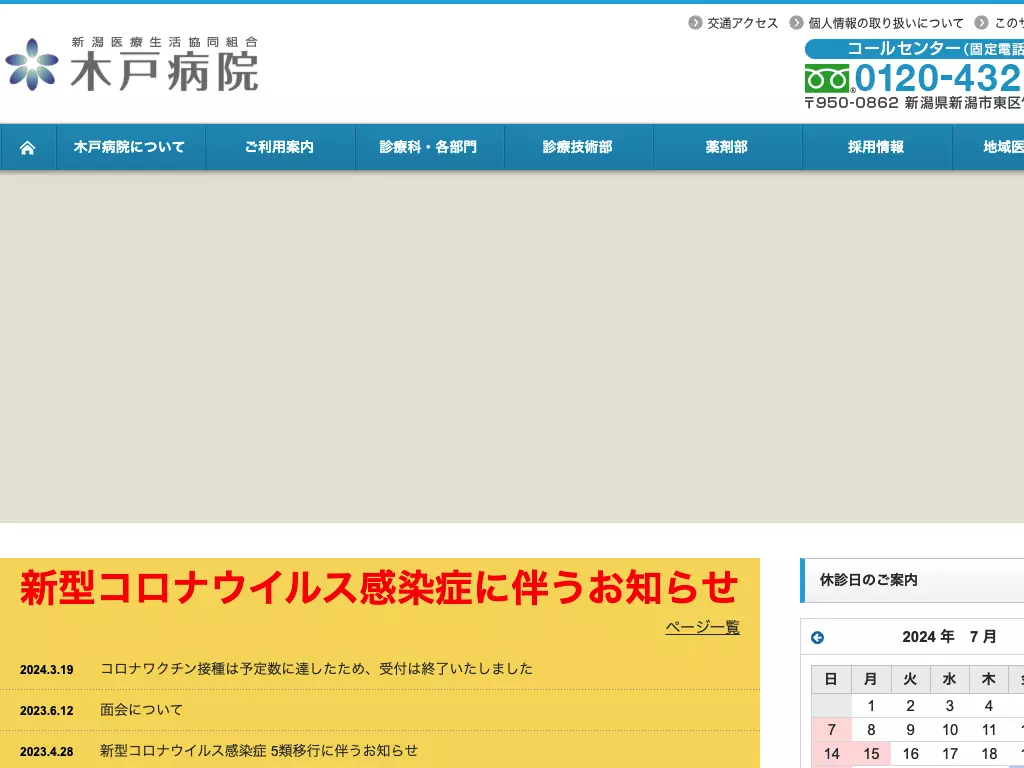Select calendar day 17
Viewport: 1024px width, 768px height.
point(950,754)
